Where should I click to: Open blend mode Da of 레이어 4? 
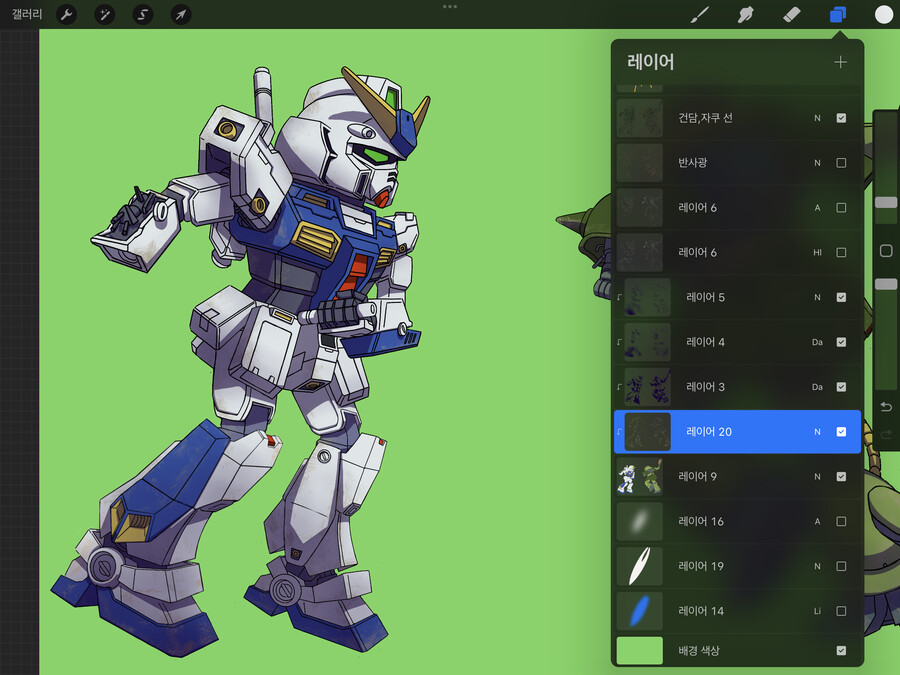[817, 342]
